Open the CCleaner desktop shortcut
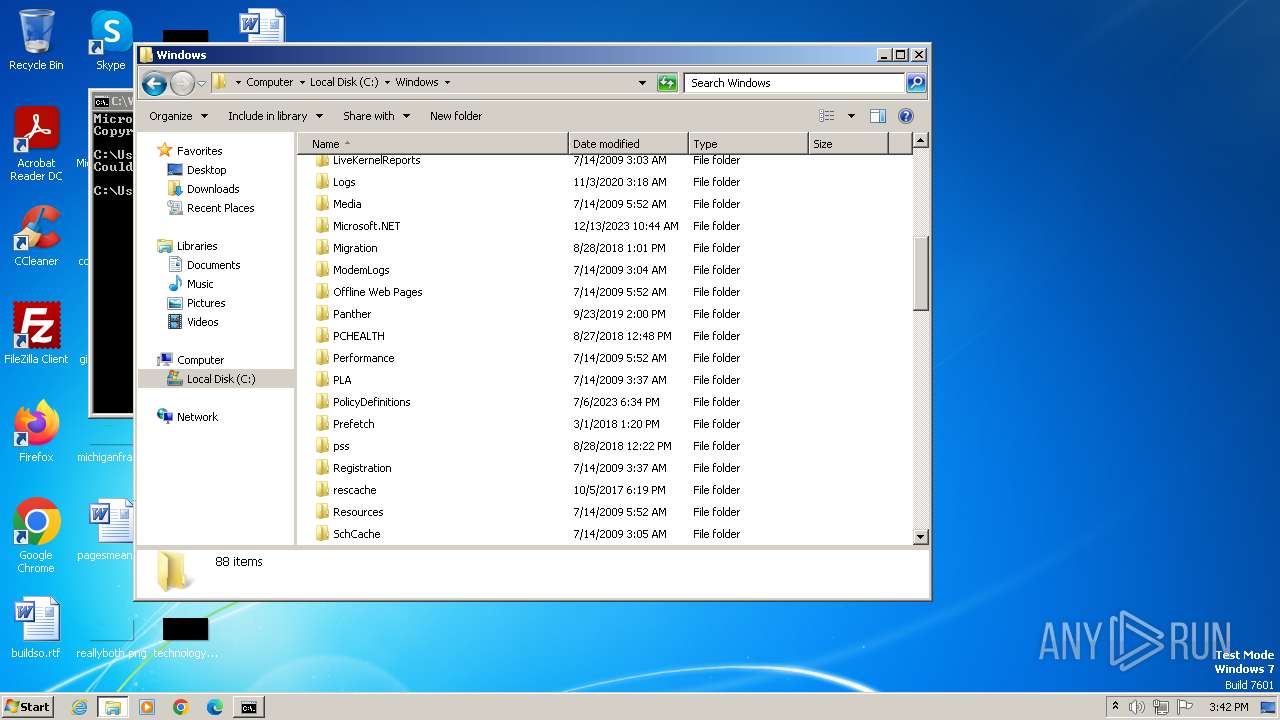Viewport: 1280px width, 720px height. point(36,236)
